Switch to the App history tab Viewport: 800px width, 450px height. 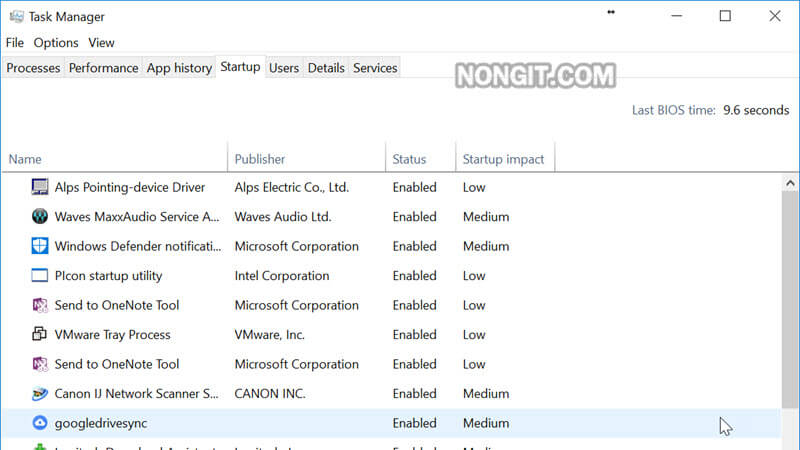click(x=179, y=68)
